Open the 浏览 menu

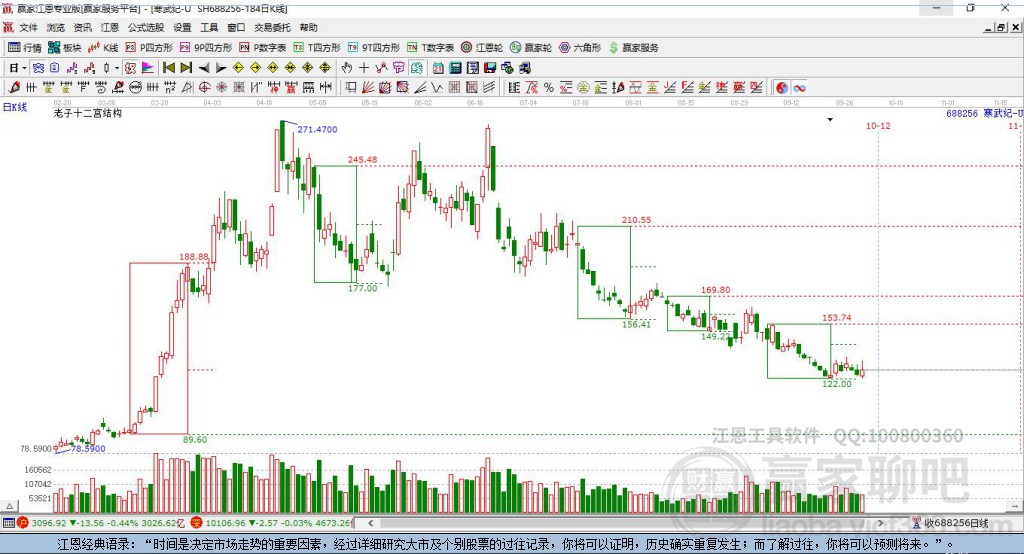(x=56, y=27)
